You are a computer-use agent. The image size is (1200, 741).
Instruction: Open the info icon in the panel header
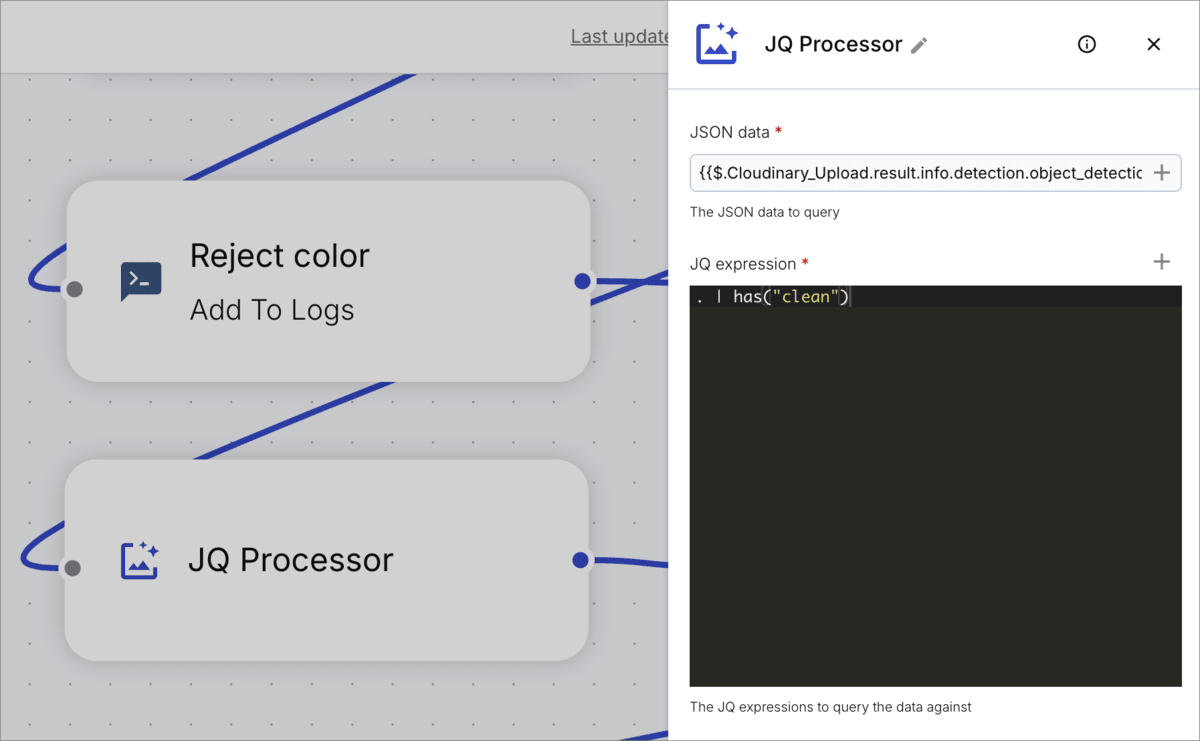[x=1087, y=44]
